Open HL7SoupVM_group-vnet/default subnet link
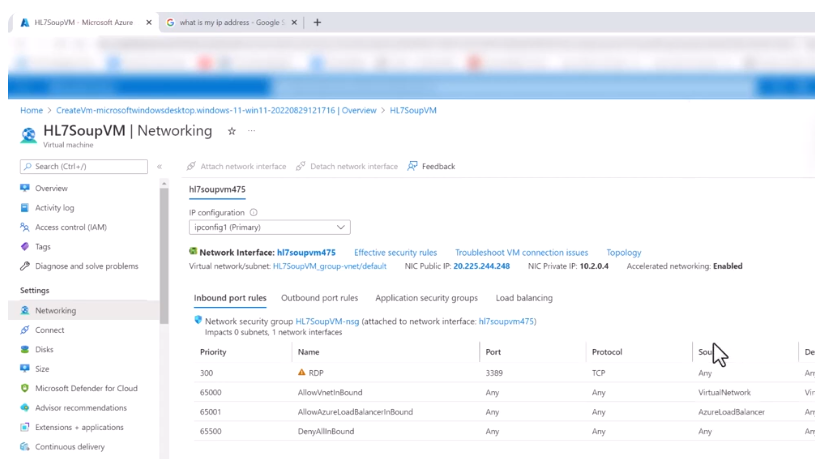The height and width of the screenshot is (459, 815). click(x=330, y=266)
